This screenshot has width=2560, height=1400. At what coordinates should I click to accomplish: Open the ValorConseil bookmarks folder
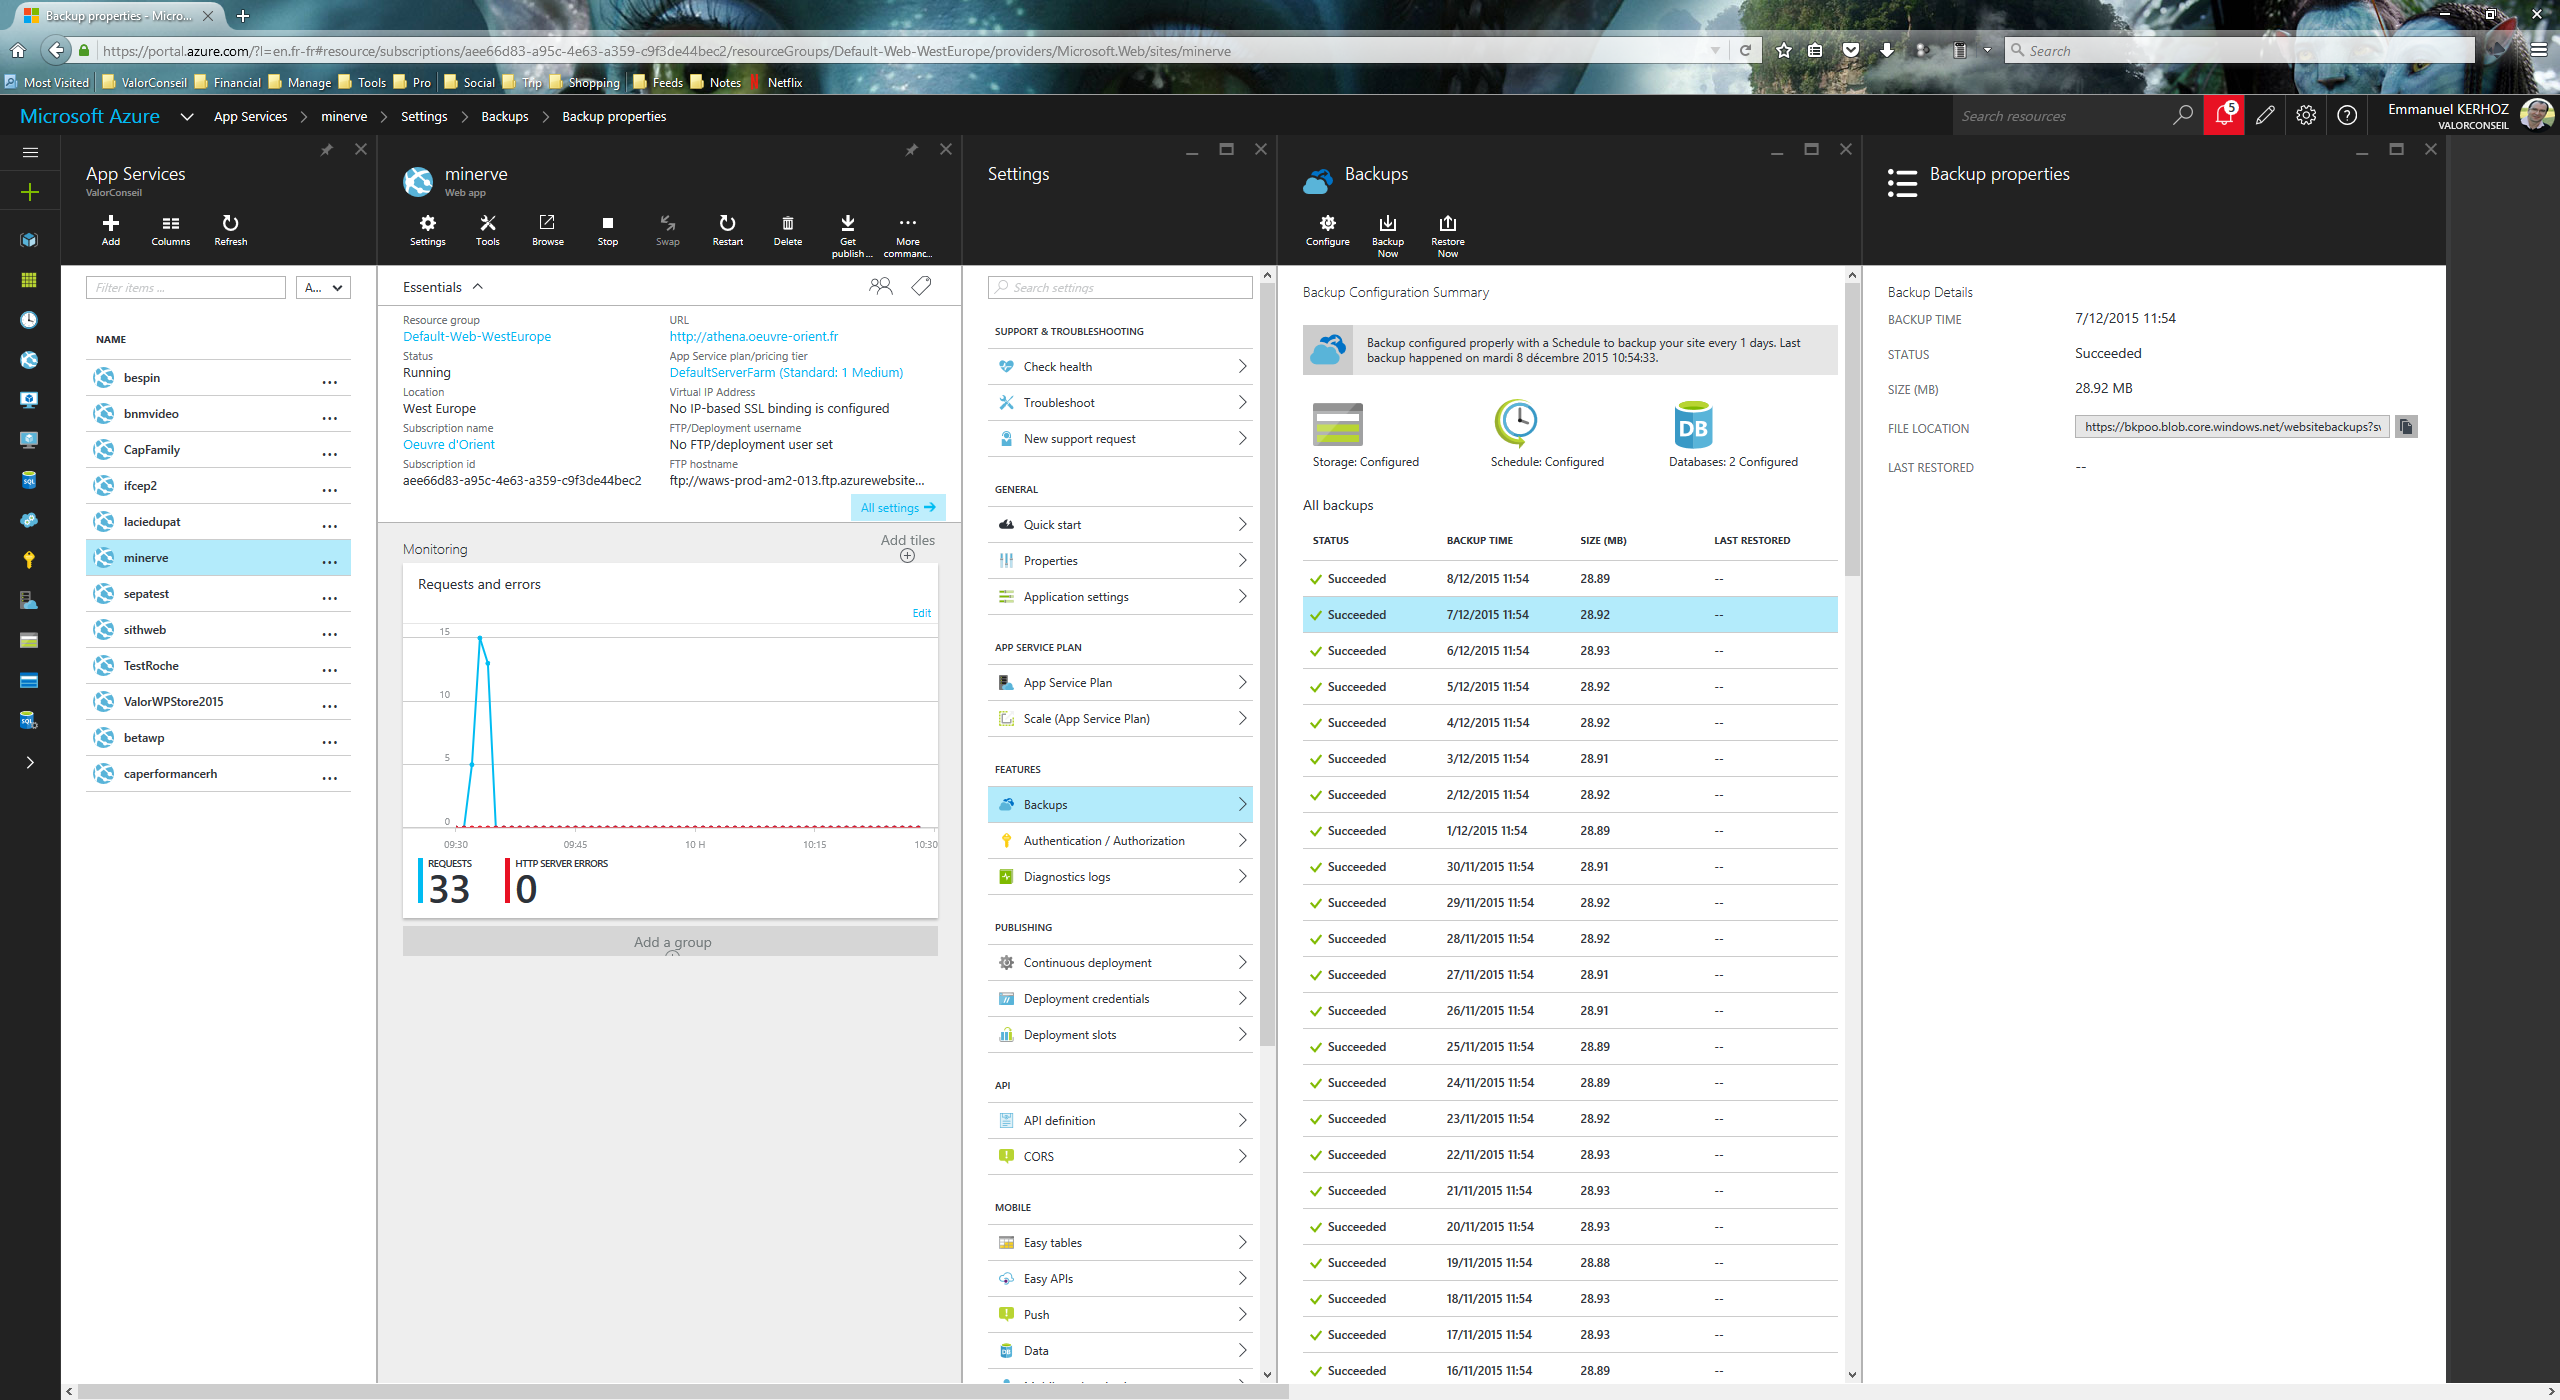[145, 83]
